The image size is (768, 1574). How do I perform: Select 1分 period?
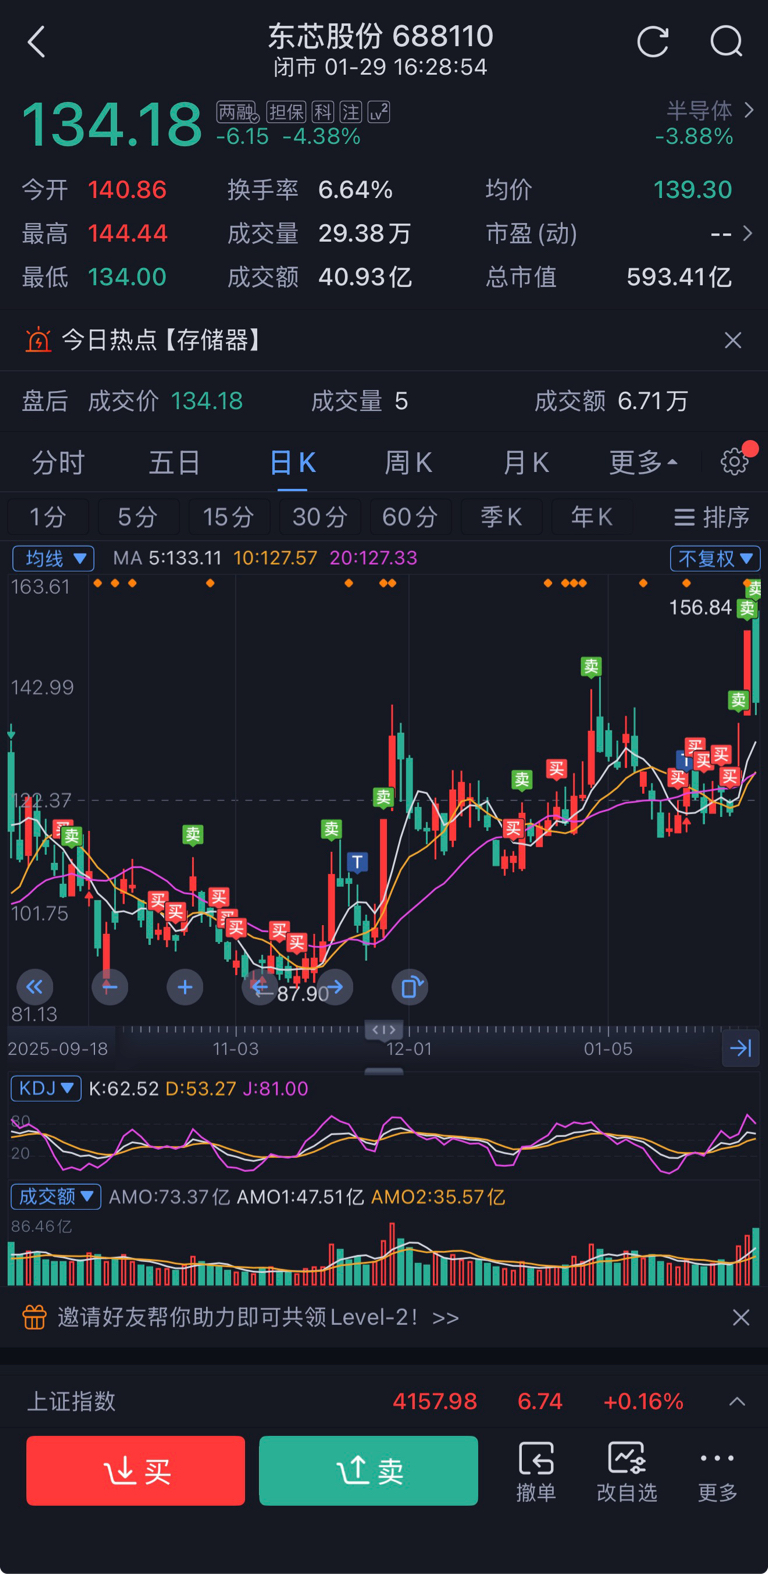click(47, 517)
